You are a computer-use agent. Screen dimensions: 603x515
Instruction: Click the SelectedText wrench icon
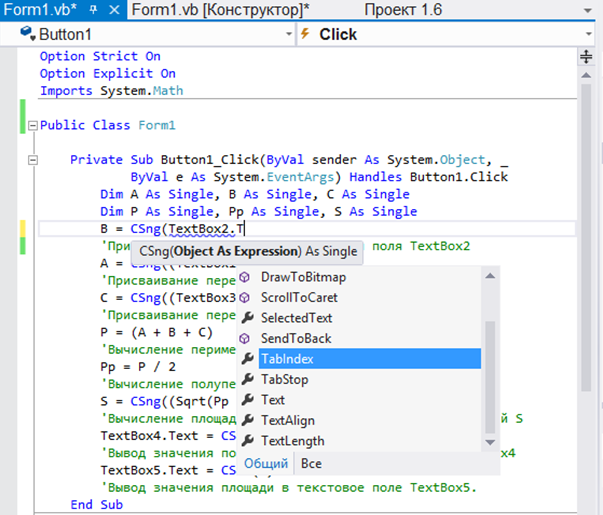point(247,317)
